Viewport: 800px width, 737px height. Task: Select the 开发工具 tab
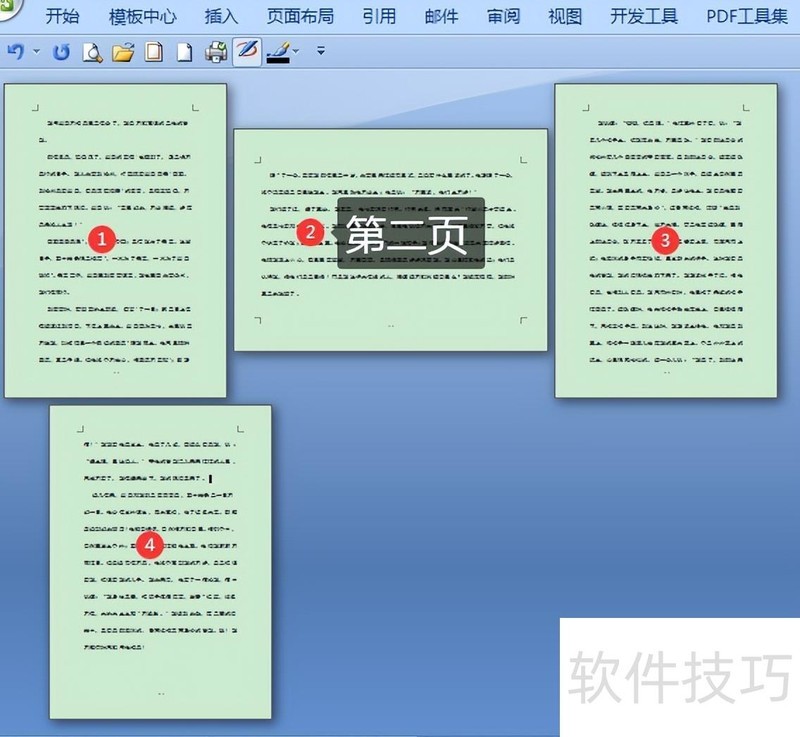645,15
